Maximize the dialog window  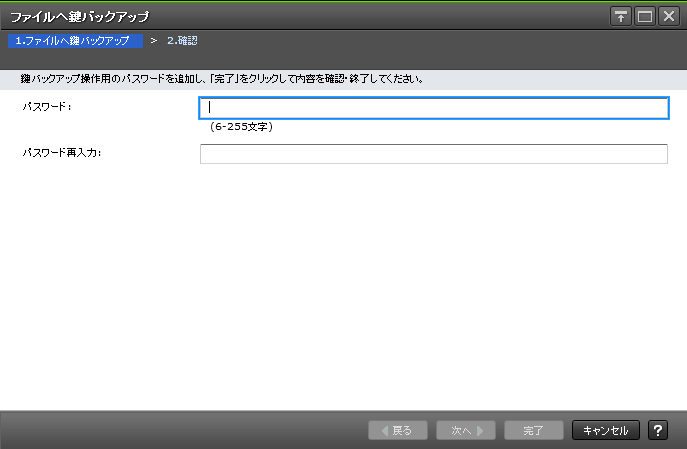coord(645,17)
